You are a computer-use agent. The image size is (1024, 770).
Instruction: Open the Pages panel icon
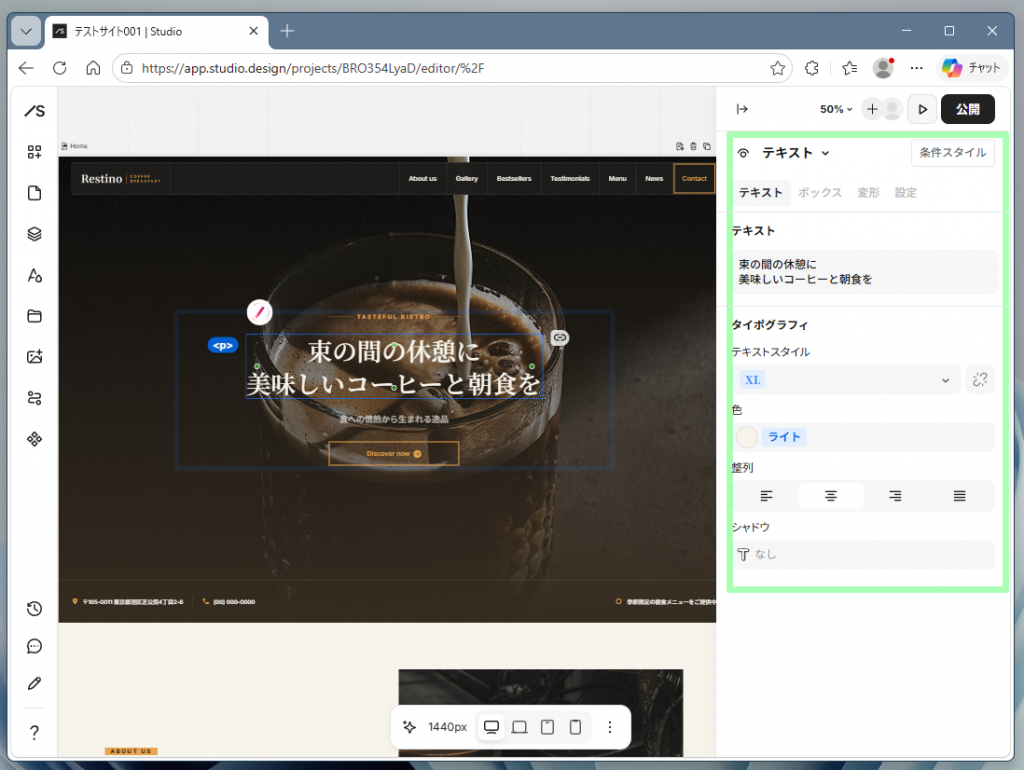(x=35, y=193)
